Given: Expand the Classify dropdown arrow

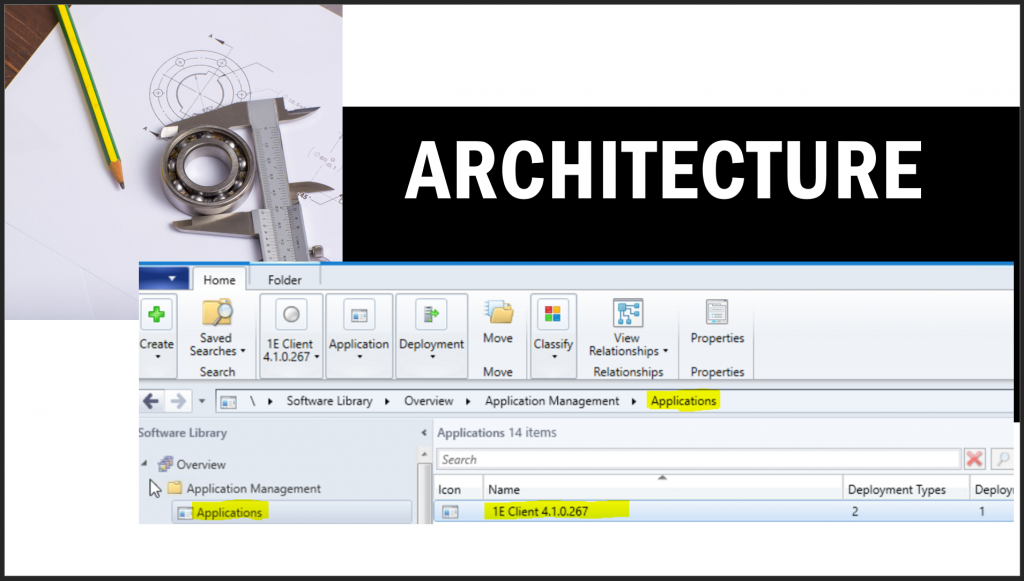Looking at the screenshot, I should [x=554, y=357].
